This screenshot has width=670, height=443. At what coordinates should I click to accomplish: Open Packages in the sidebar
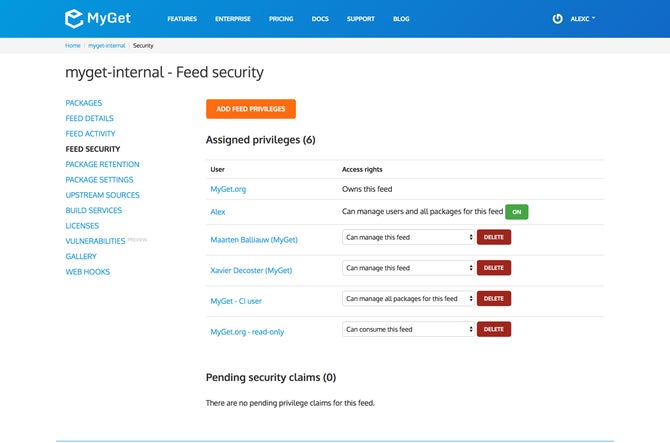84,103
